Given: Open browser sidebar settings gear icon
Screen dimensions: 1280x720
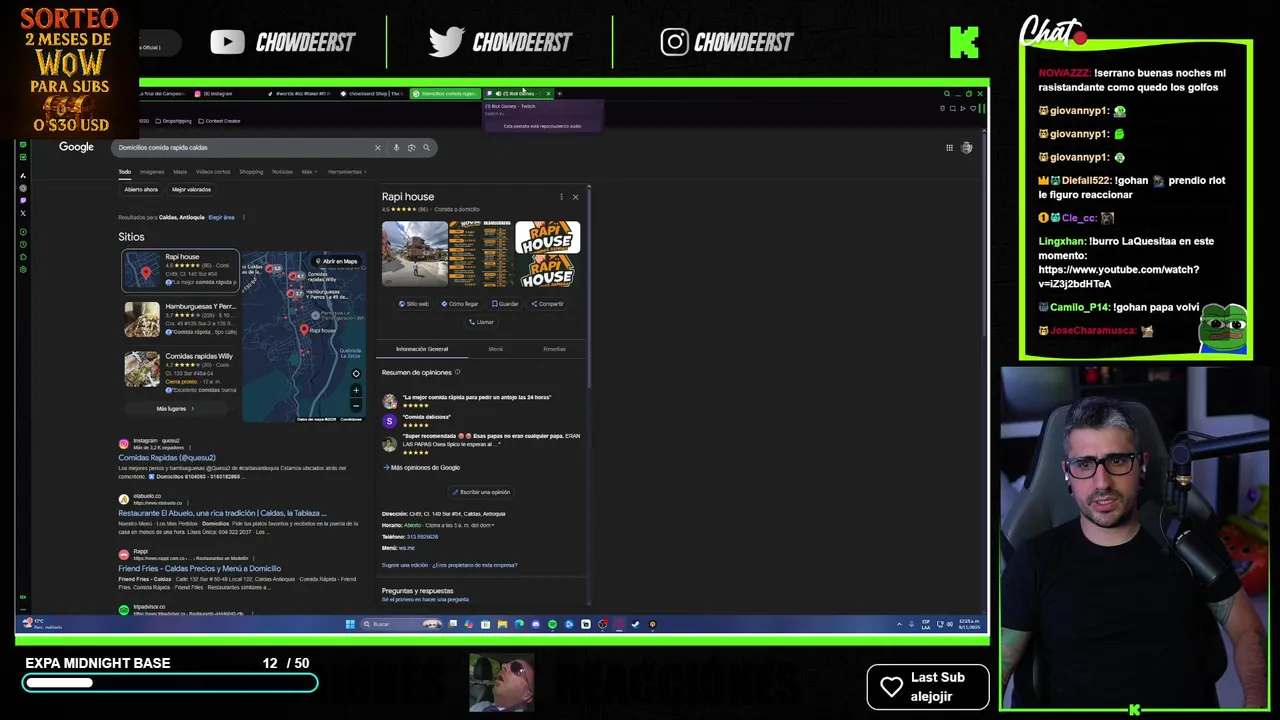Looking at the screenshot, I should point(23,269).
